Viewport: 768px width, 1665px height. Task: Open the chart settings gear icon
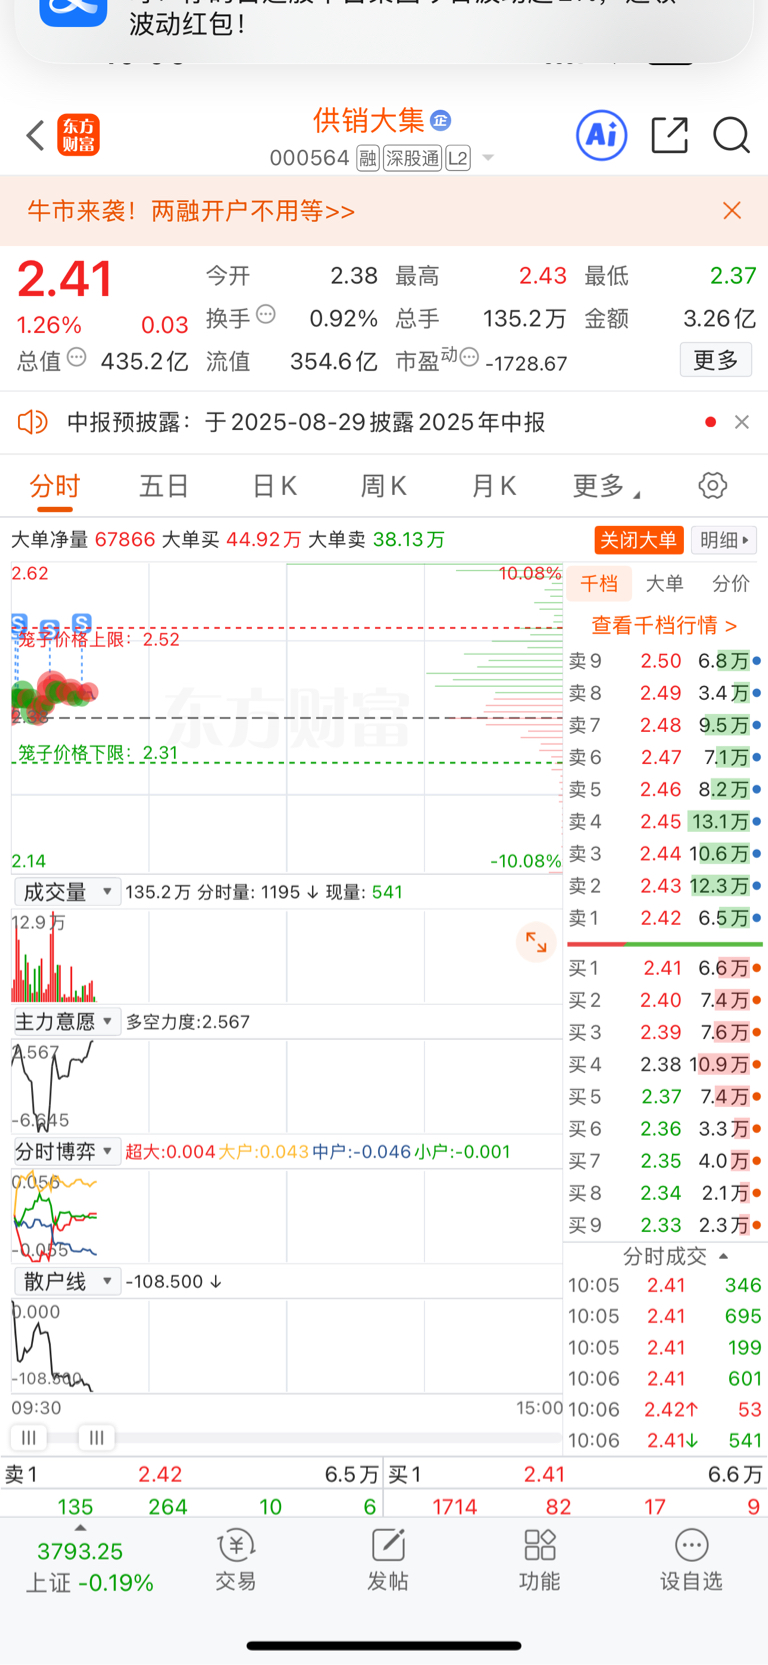click(x=712, y=486)
